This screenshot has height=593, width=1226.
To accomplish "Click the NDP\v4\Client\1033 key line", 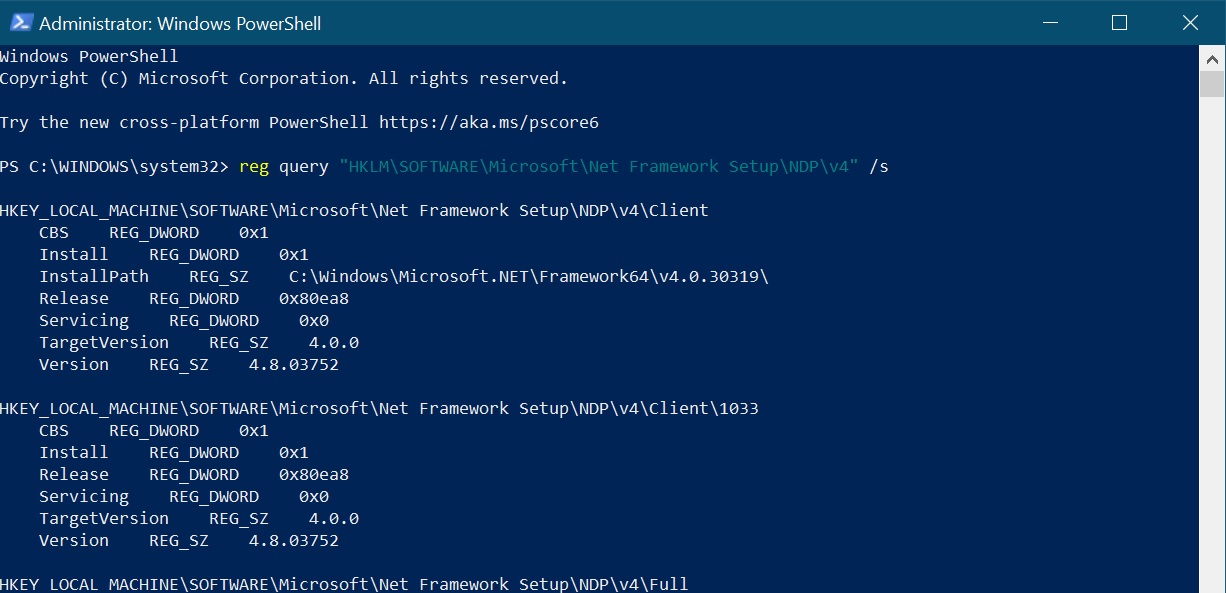I will (379, 408).
